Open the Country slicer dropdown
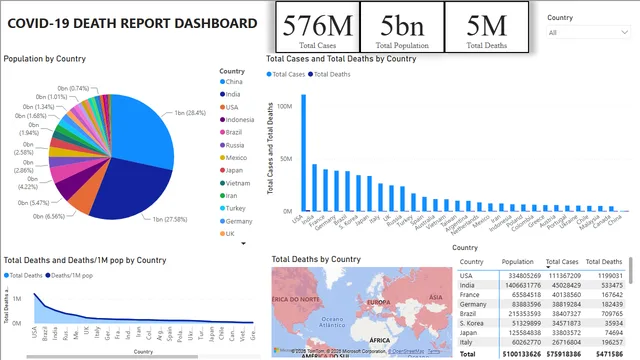This screenshot has width=640, height=360. (588, 32)
